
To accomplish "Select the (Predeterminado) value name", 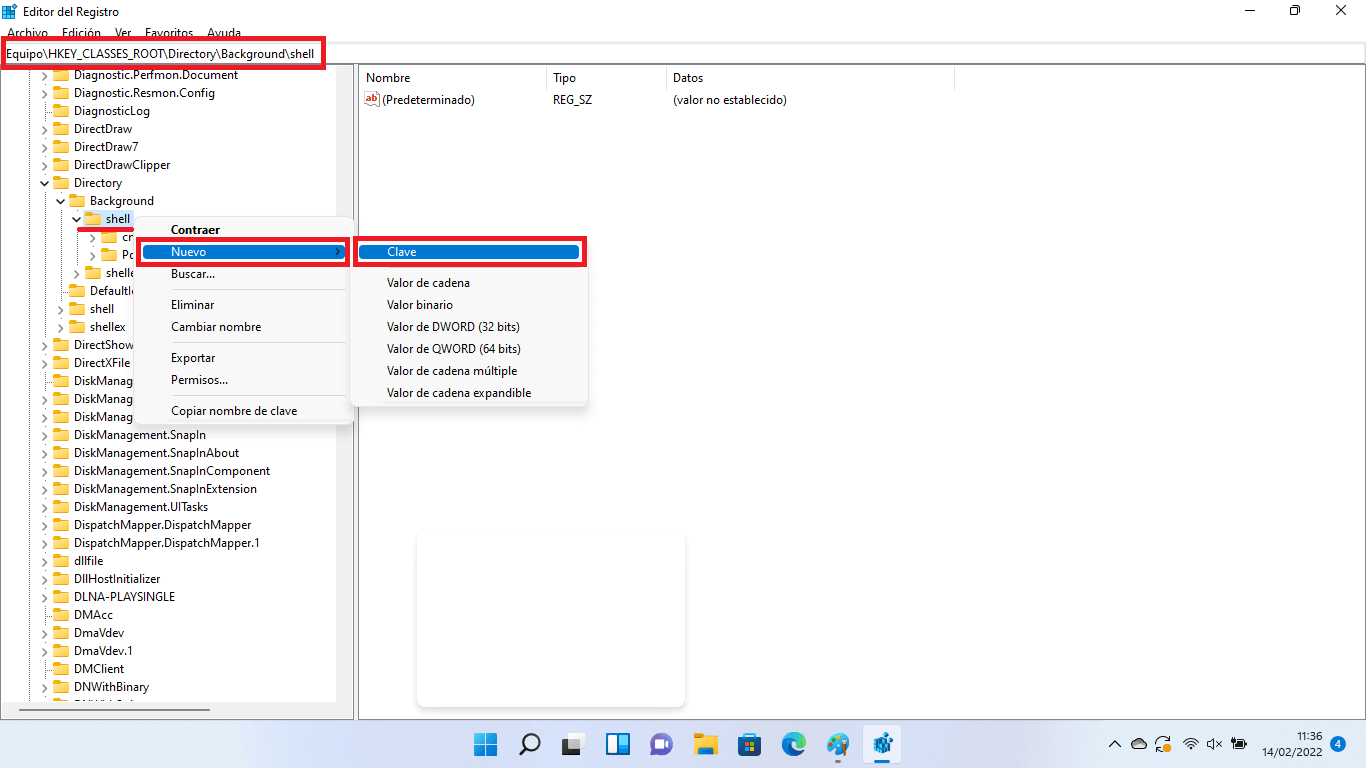I will click(x=428, y=100).
